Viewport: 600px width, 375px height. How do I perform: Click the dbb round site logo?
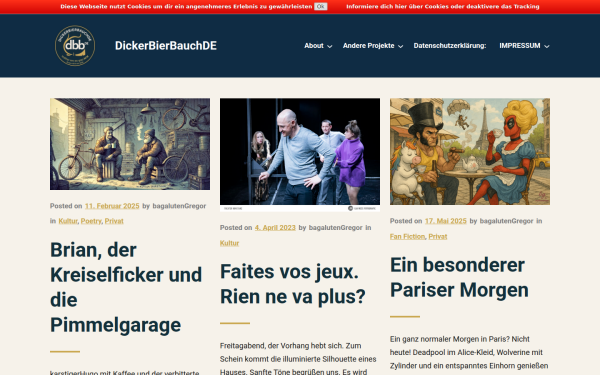75,46
